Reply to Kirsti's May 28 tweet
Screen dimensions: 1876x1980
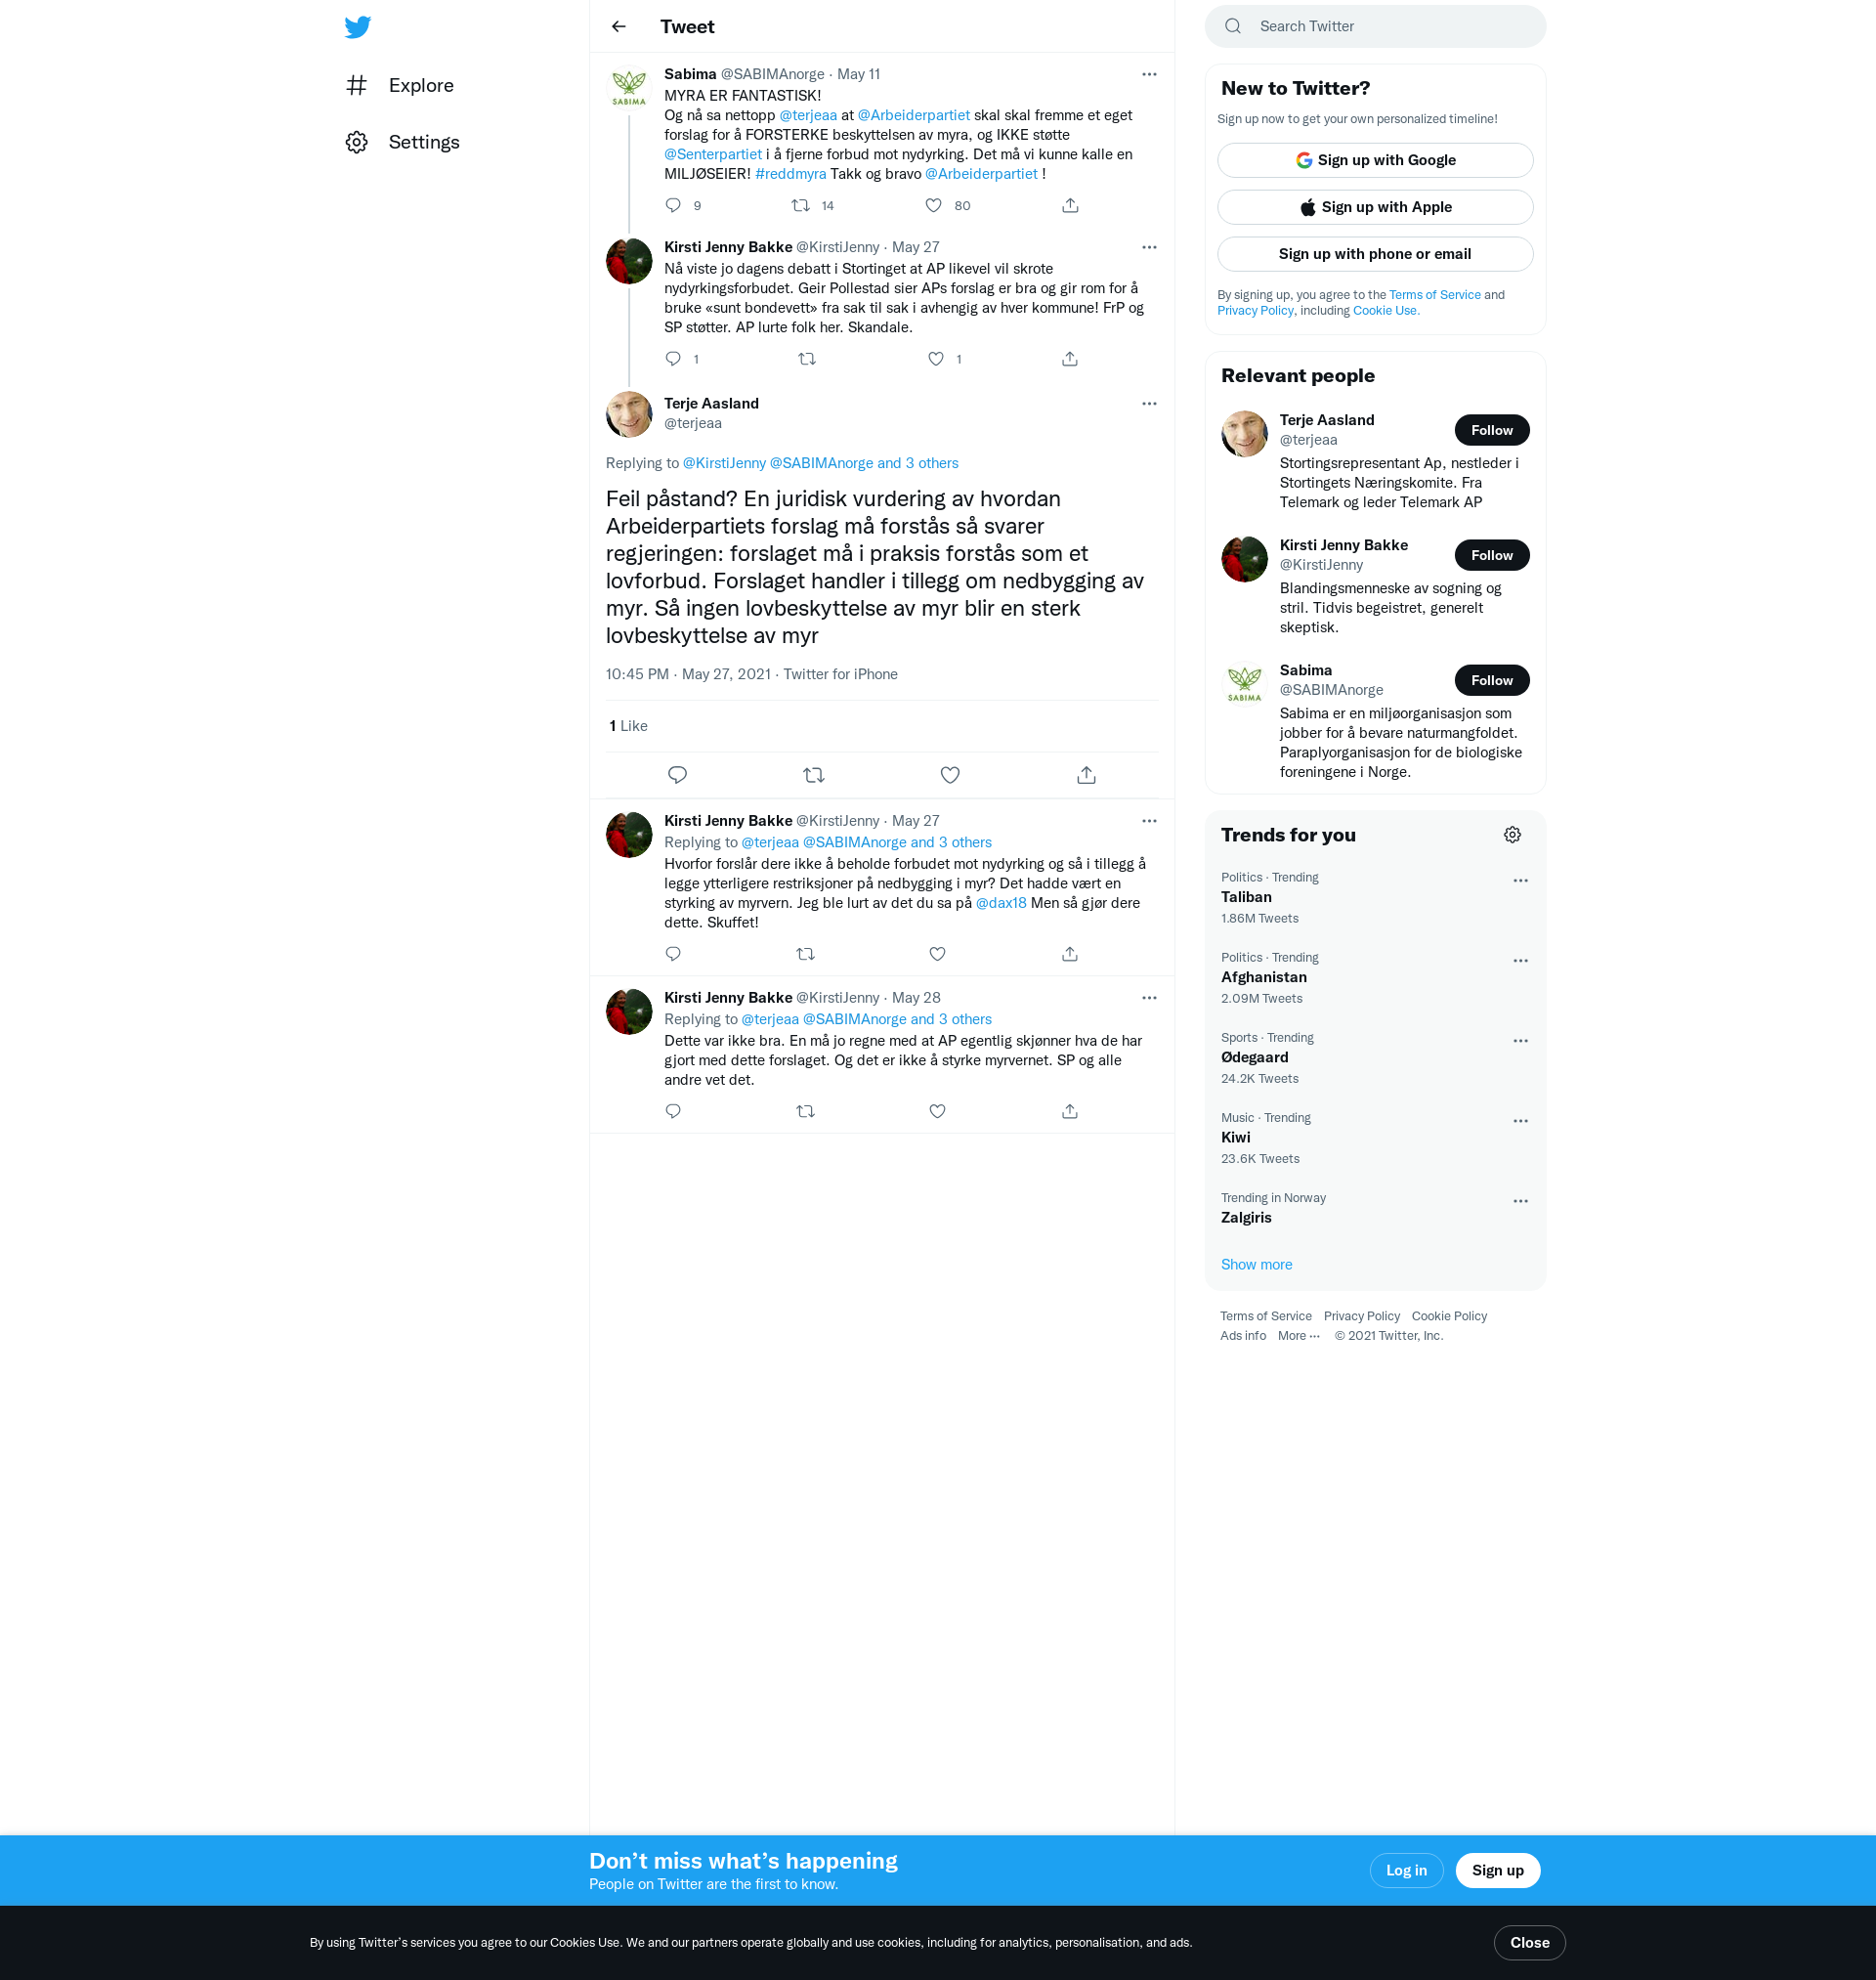(673, 1111)
